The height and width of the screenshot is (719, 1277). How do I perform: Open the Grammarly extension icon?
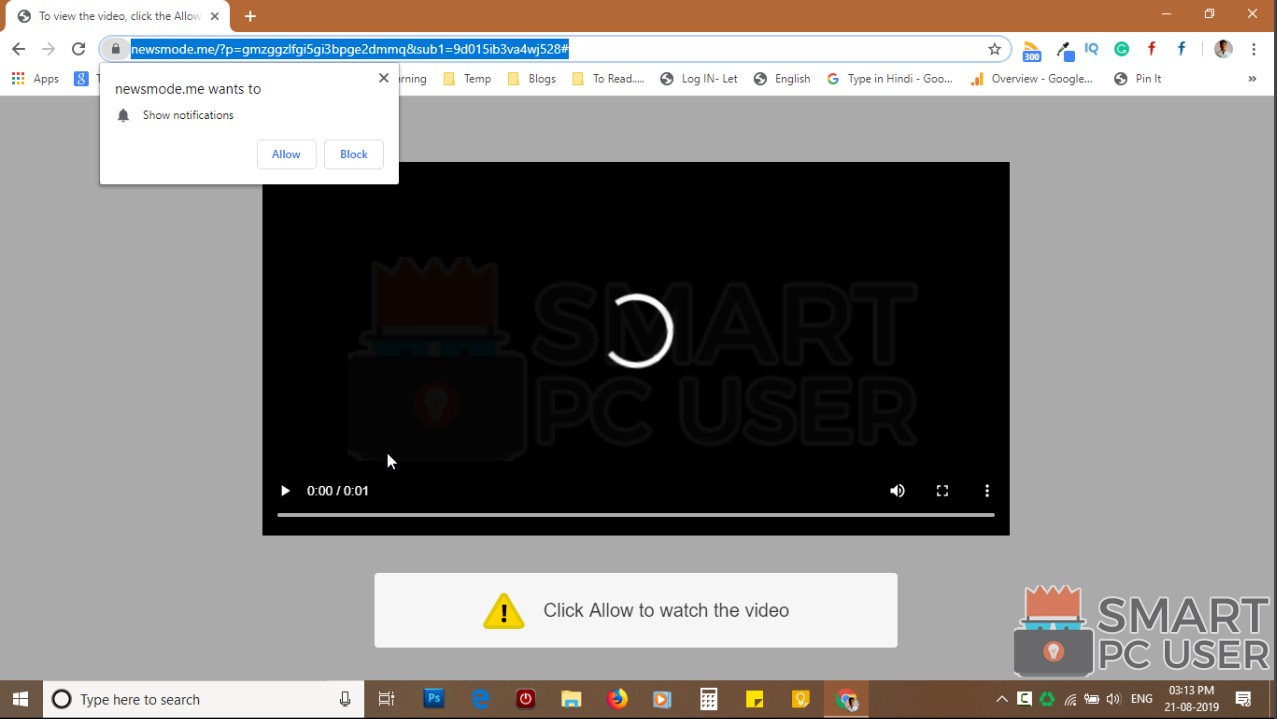click(x=1120, y=48)
